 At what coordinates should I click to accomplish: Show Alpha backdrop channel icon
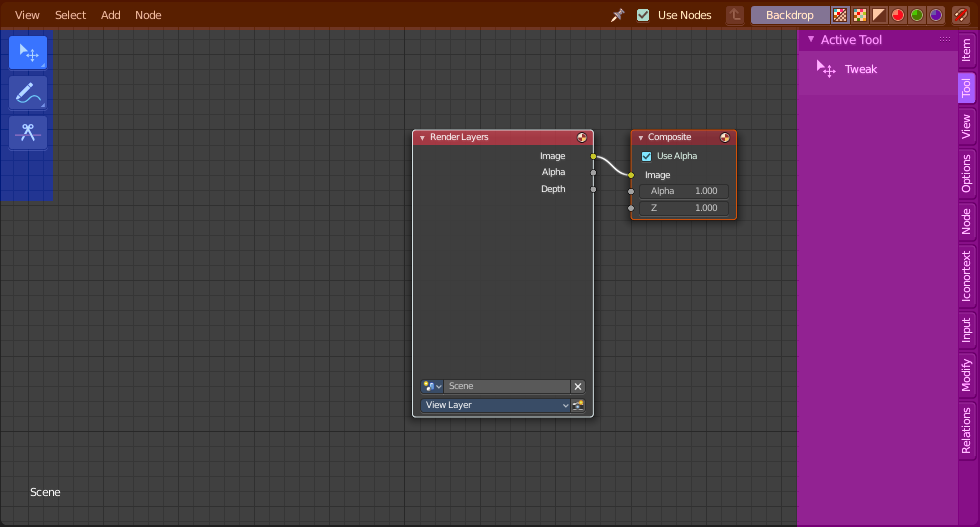pyautogui.click(x=879, y=15)
